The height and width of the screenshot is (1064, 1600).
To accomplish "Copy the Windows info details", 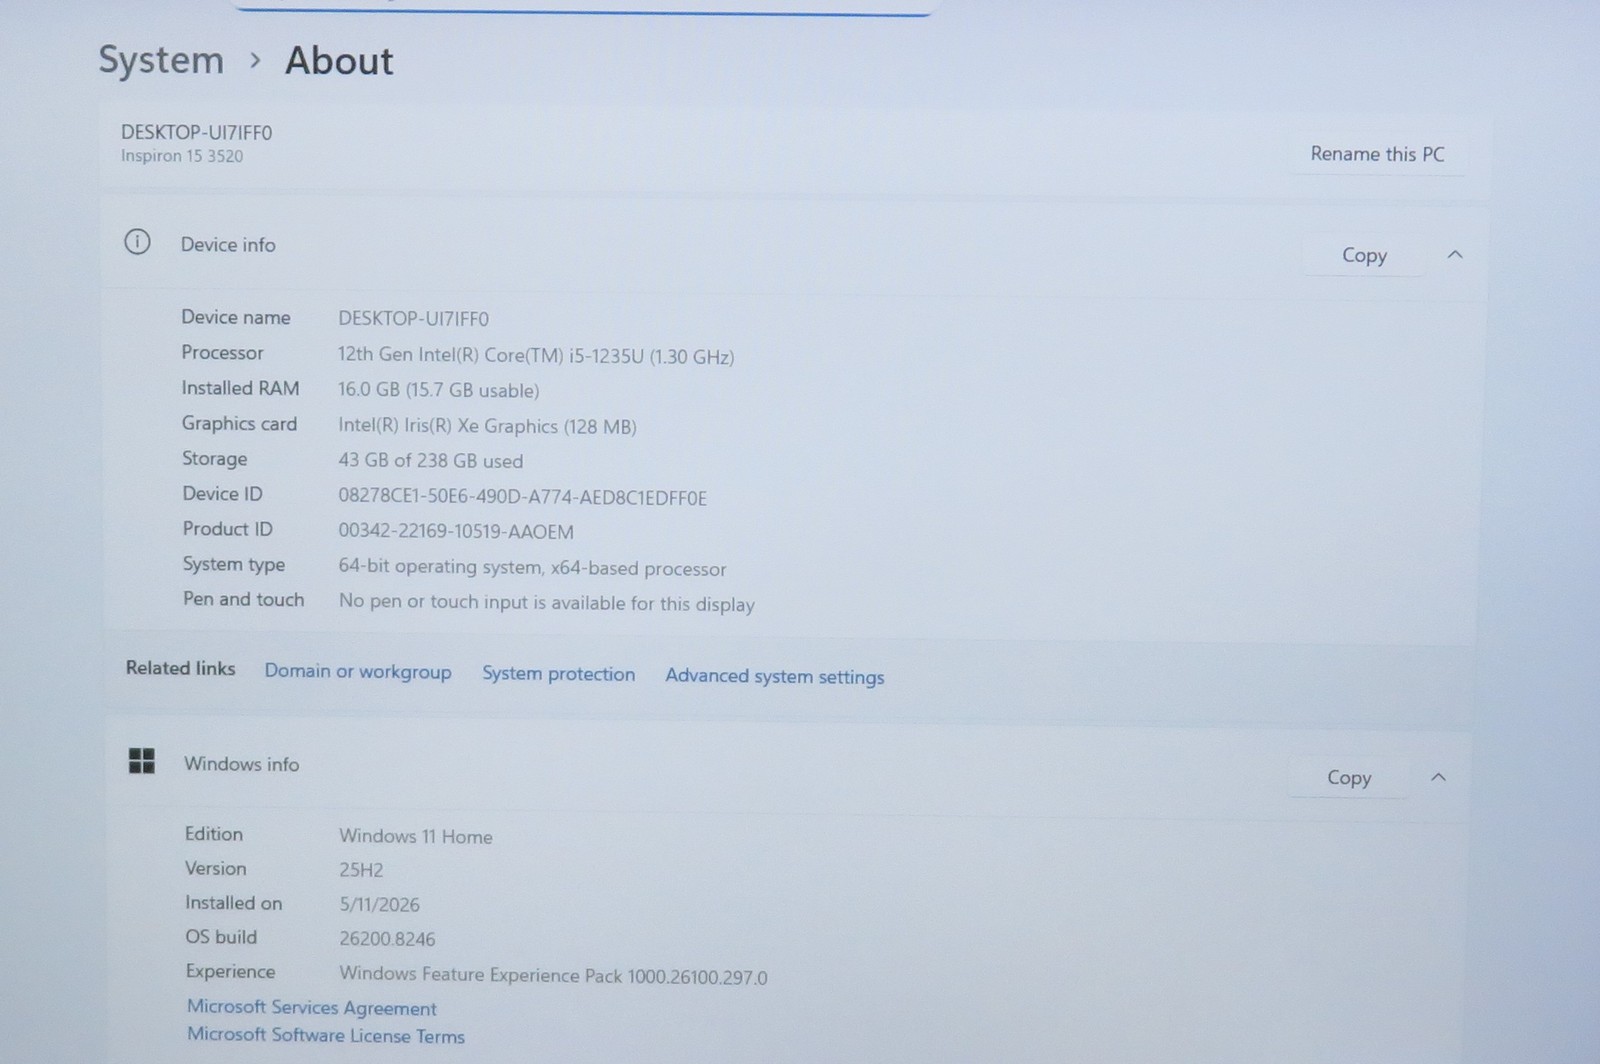I will tap(1349, 777).
